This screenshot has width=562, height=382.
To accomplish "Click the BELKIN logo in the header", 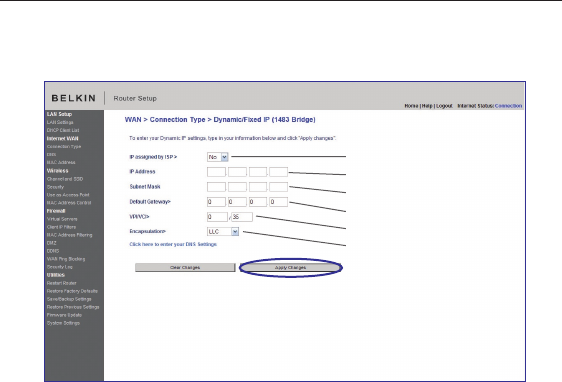I will [73, 98].
